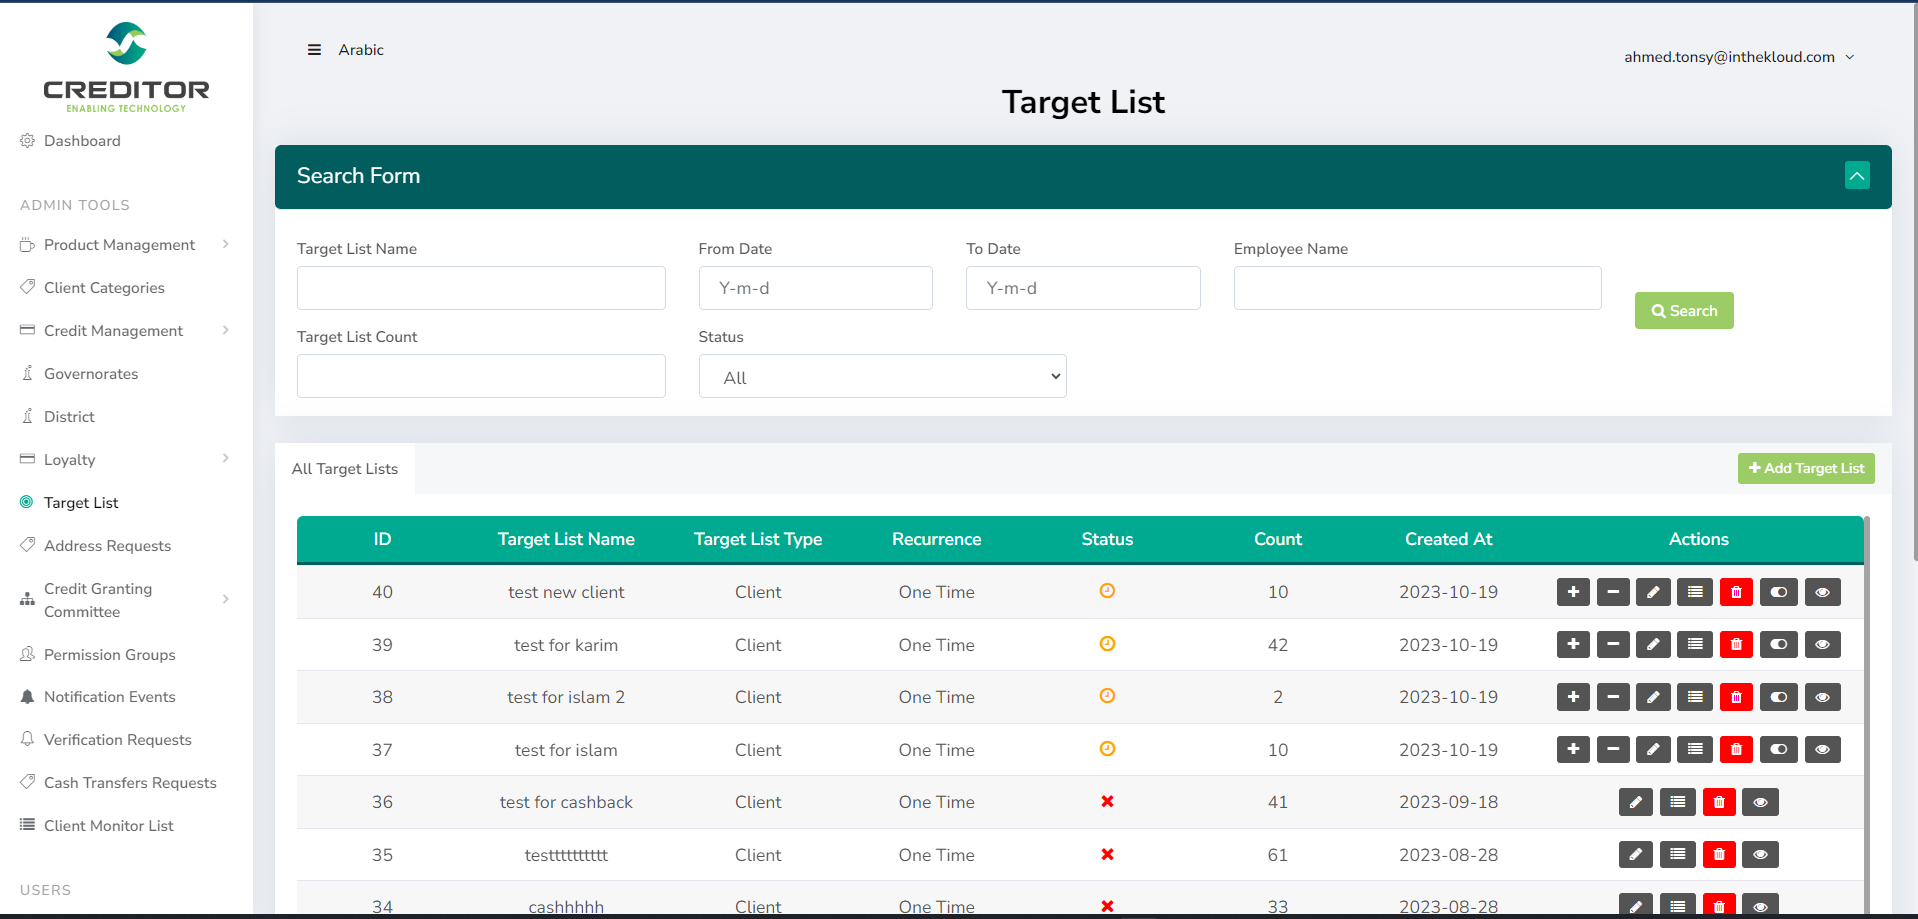1918x919 pixels.
Task: Select the All Target Lists tab
Action: coord(345,469)
